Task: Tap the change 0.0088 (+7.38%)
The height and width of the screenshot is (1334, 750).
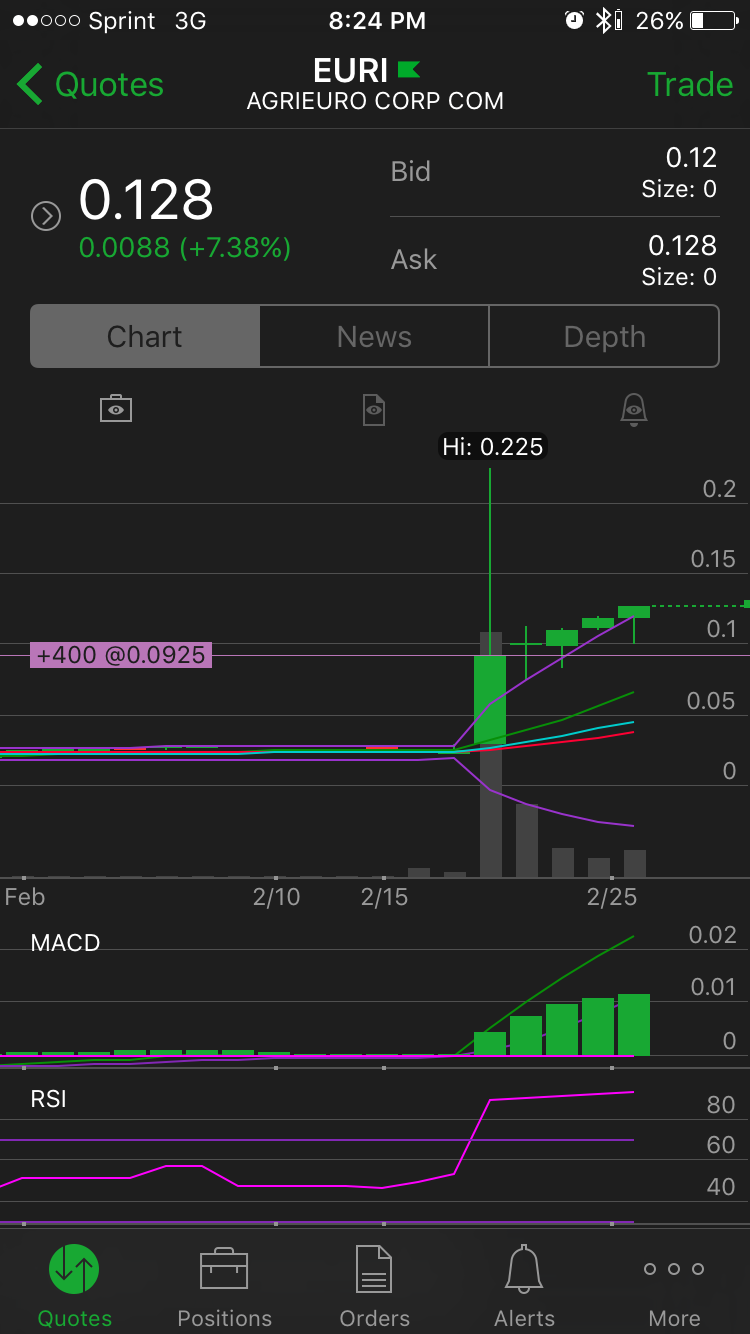Action: point(185,248)
